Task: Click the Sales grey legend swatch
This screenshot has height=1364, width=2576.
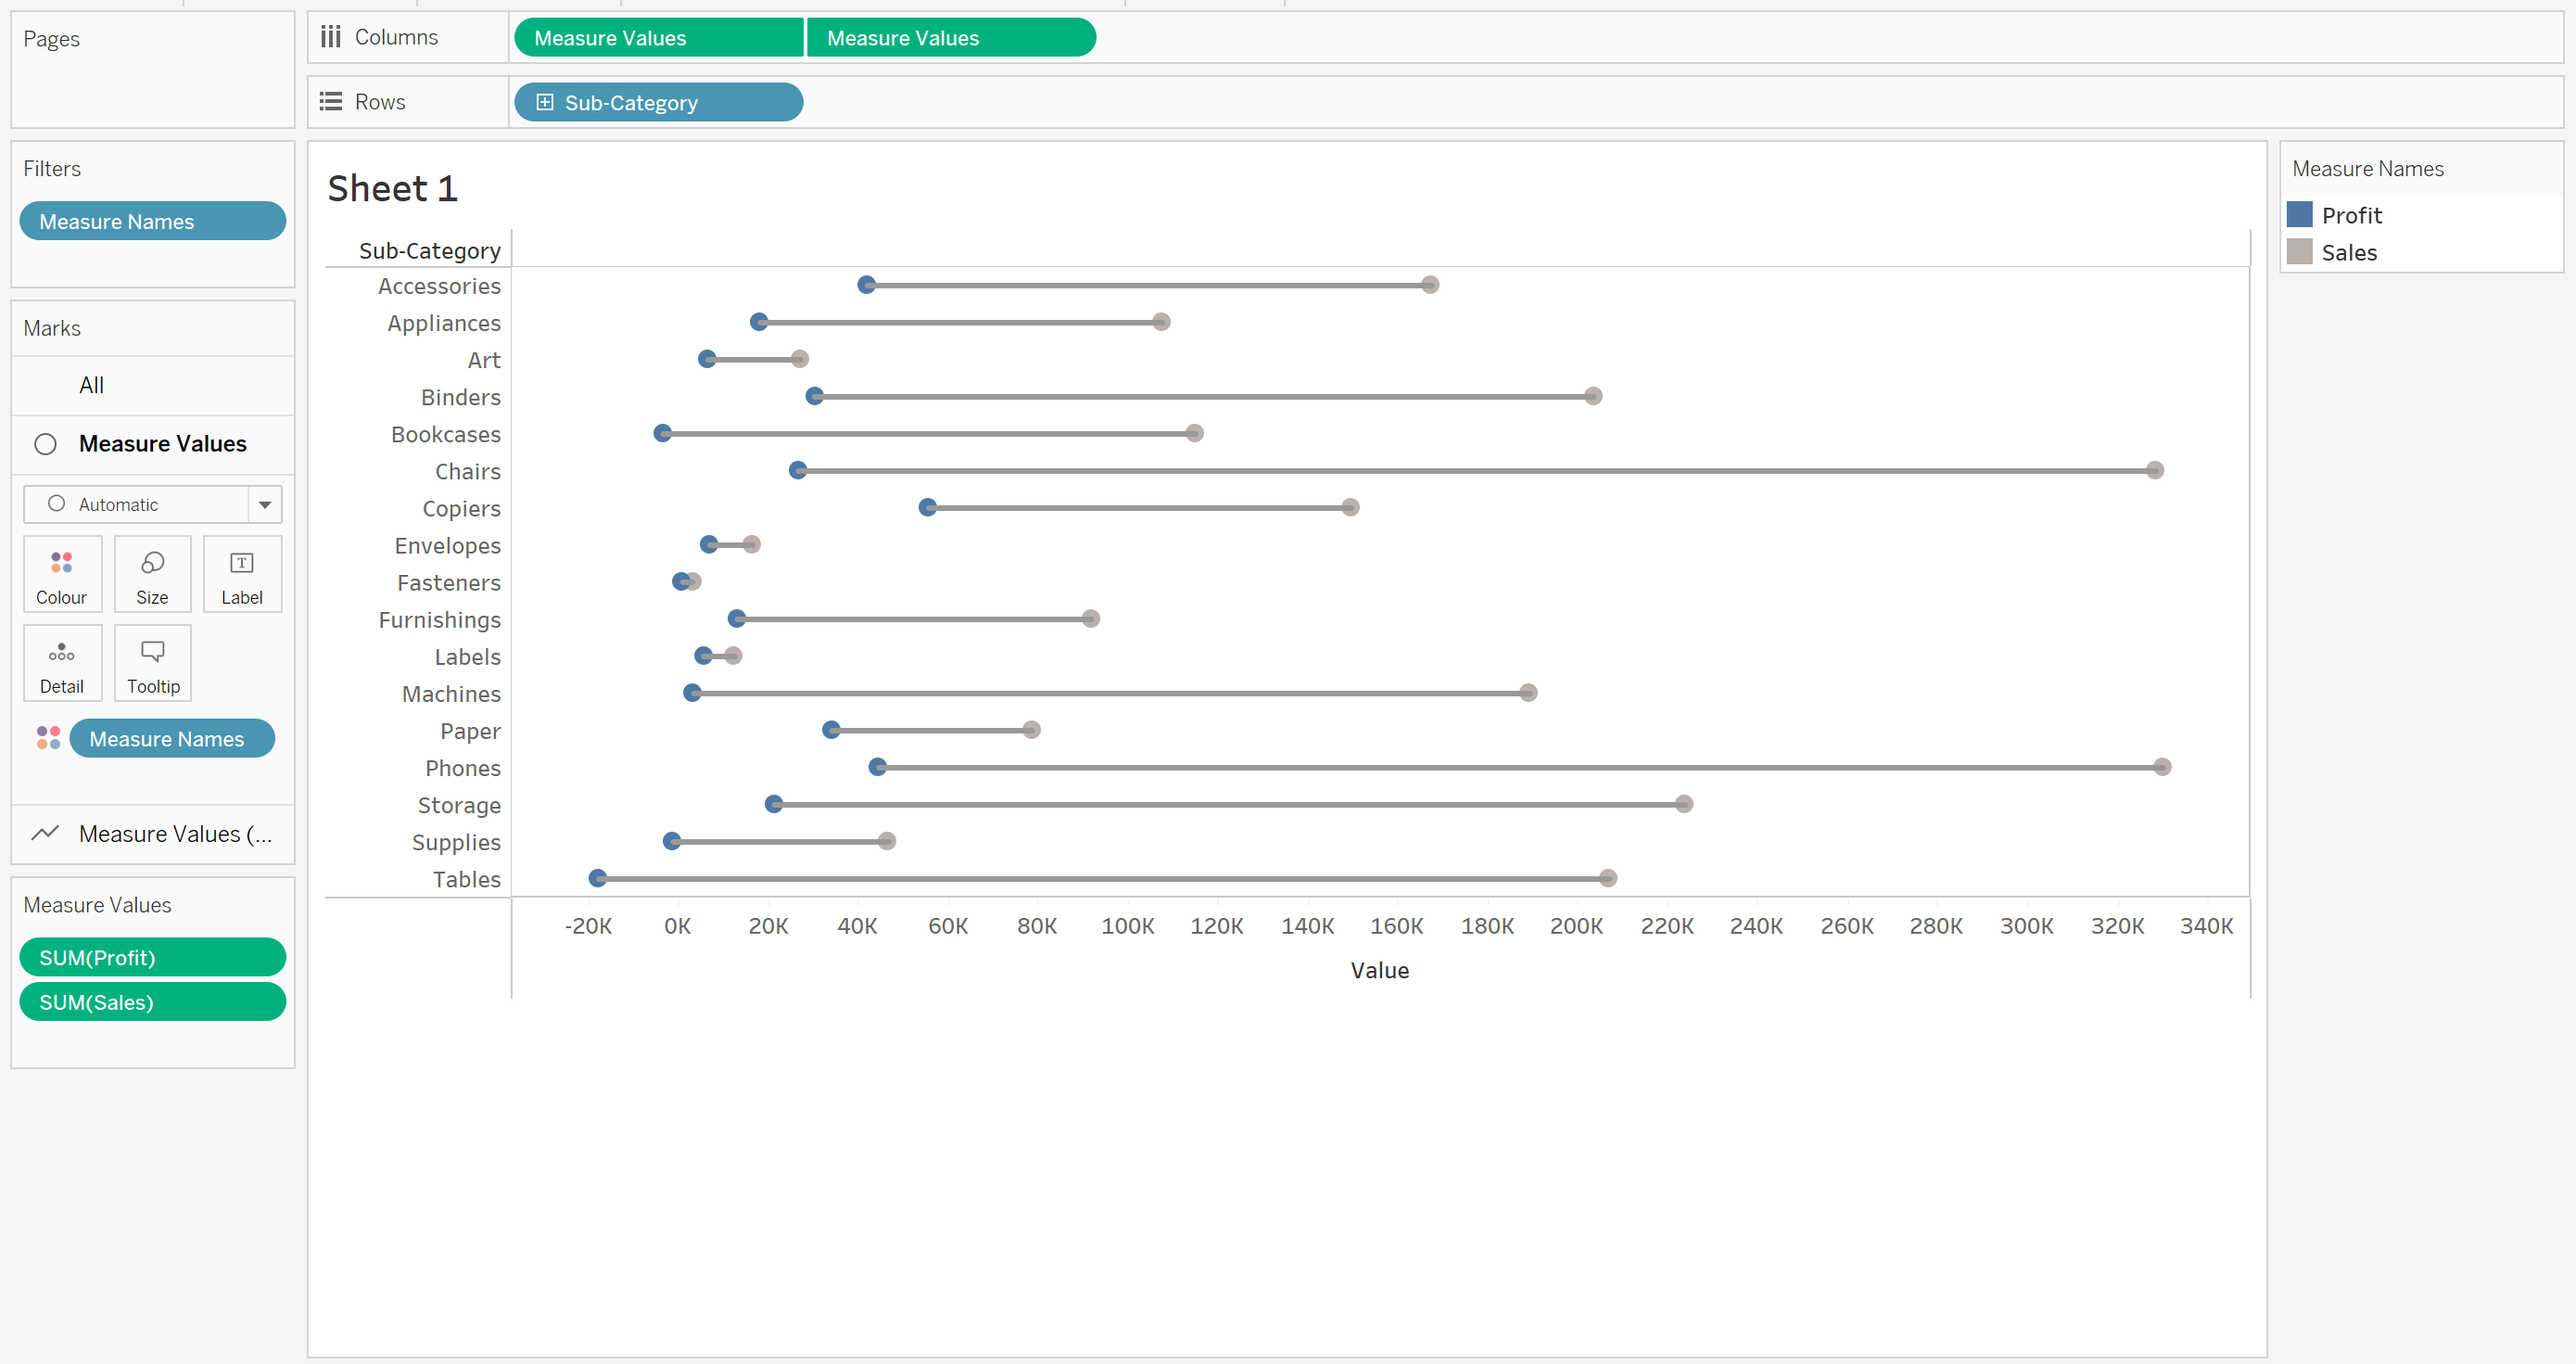Action: point(2299,252)
